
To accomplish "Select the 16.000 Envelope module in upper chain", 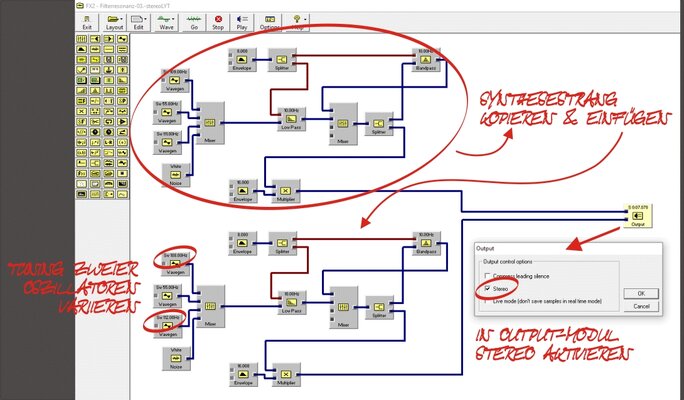I will pyautogui.click(x=243, y=191).
